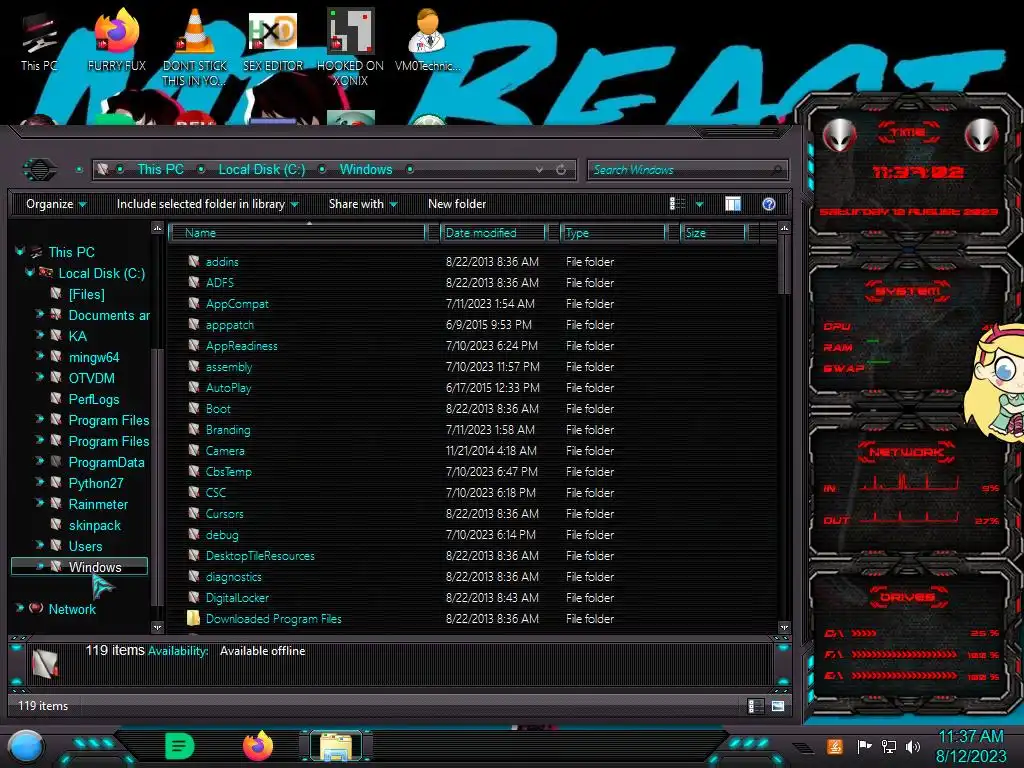Expand the Rainmeter folder node
Screen dimensions: 1024x768
click(39, 503)
